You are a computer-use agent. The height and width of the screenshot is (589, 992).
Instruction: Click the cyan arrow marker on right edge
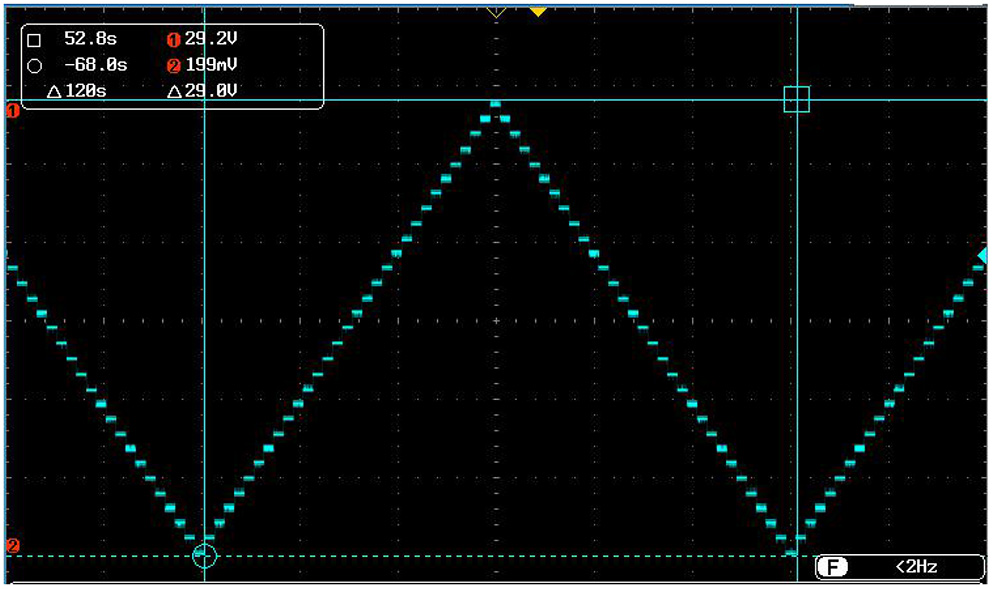(983, 257)
